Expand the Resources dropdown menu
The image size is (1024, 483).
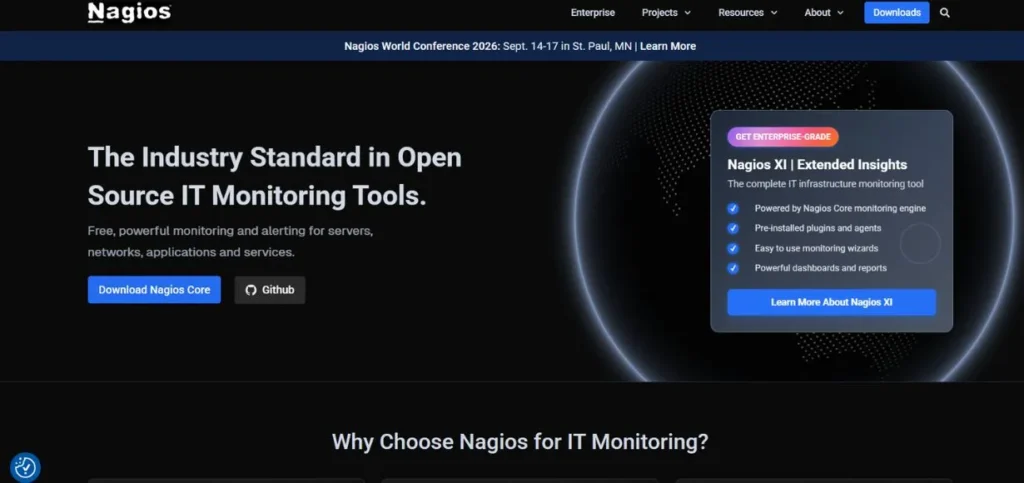tap(748, 13)
